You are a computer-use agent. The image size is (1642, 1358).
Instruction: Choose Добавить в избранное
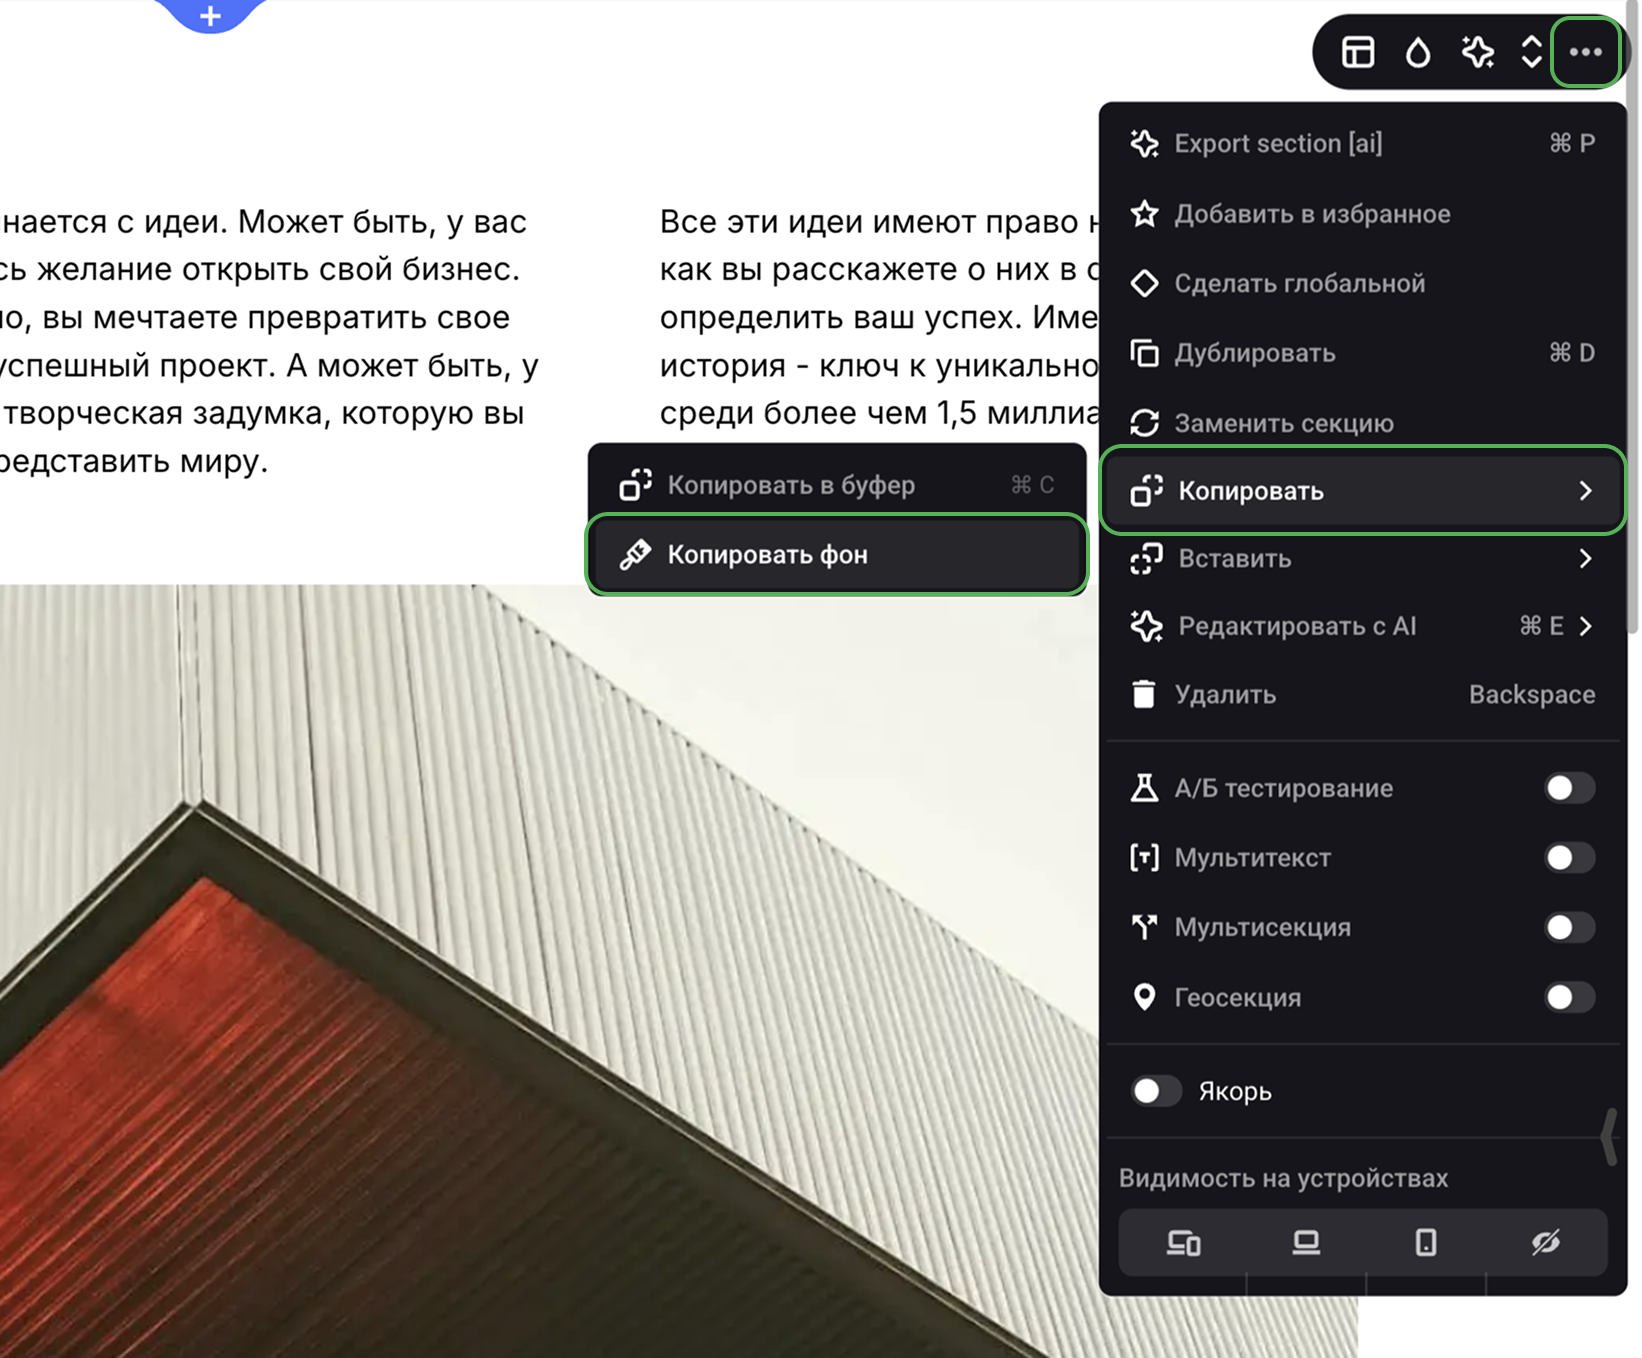point(1362,214)
